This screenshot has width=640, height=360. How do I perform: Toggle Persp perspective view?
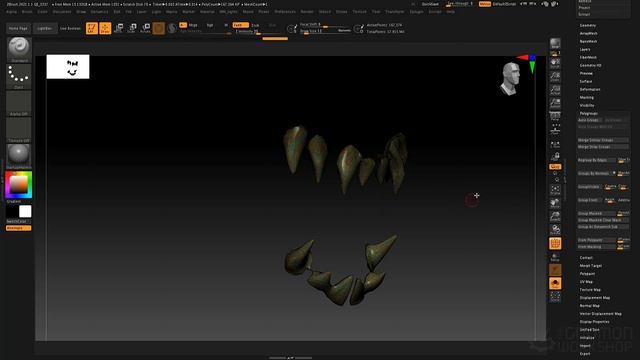click(555, 116)
